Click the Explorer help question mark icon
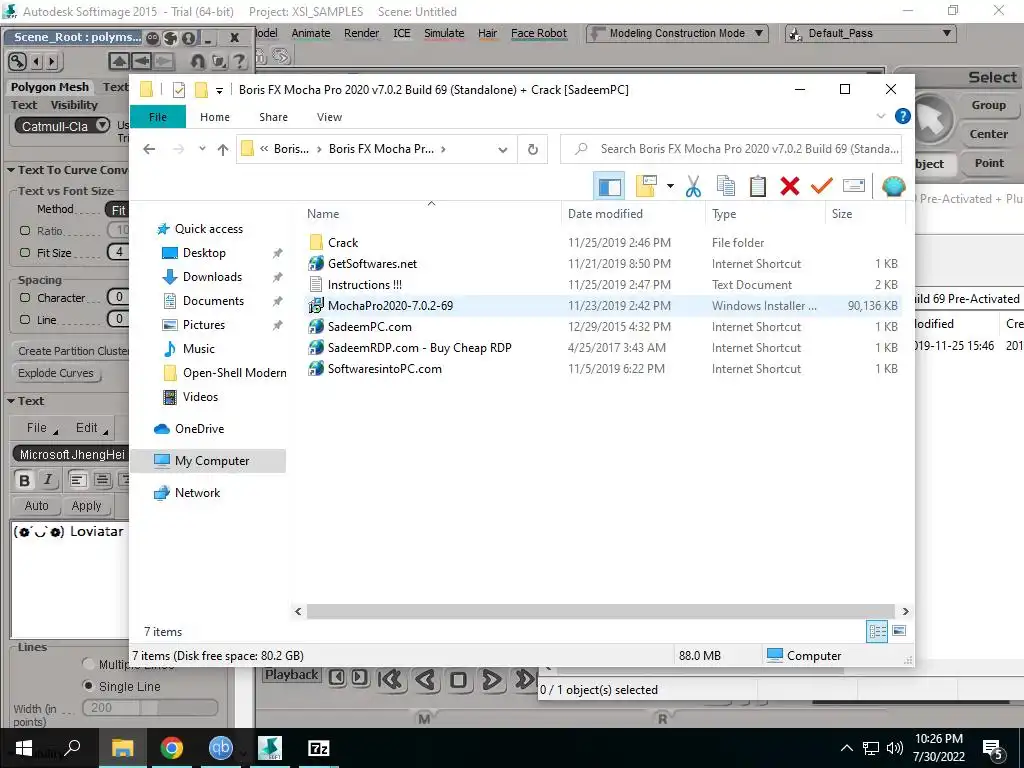 click(x=903, y=116)
